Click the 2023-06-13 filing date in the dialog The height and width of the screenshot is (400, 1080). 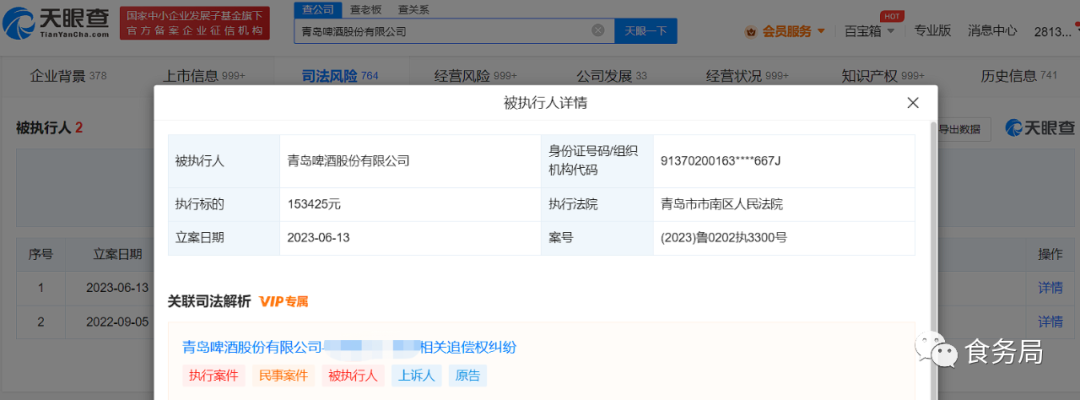tap(316, 238)
